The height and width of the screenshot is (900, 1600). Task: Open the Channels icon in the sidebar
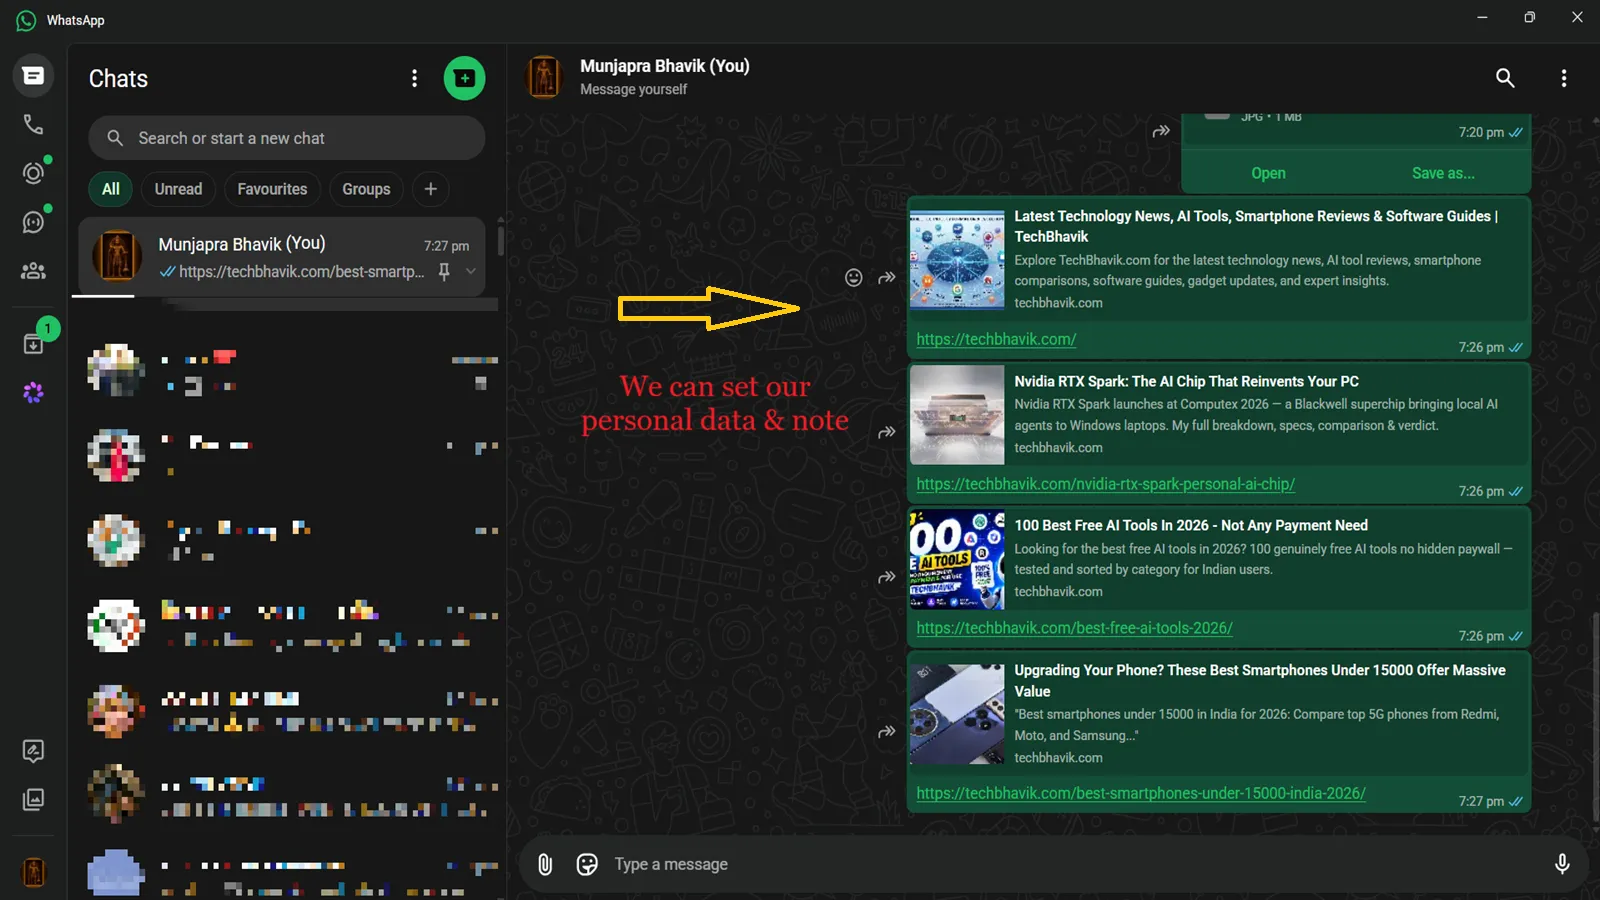33,222
